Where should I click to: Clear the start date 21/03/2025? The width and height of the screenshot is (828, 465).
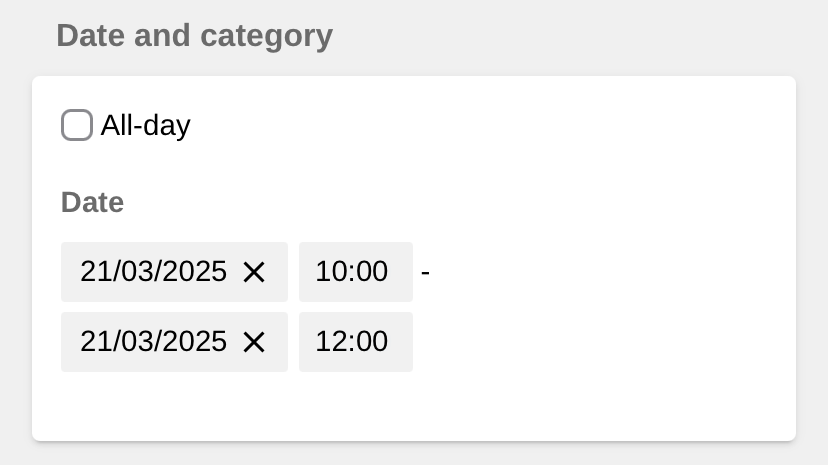254,272
